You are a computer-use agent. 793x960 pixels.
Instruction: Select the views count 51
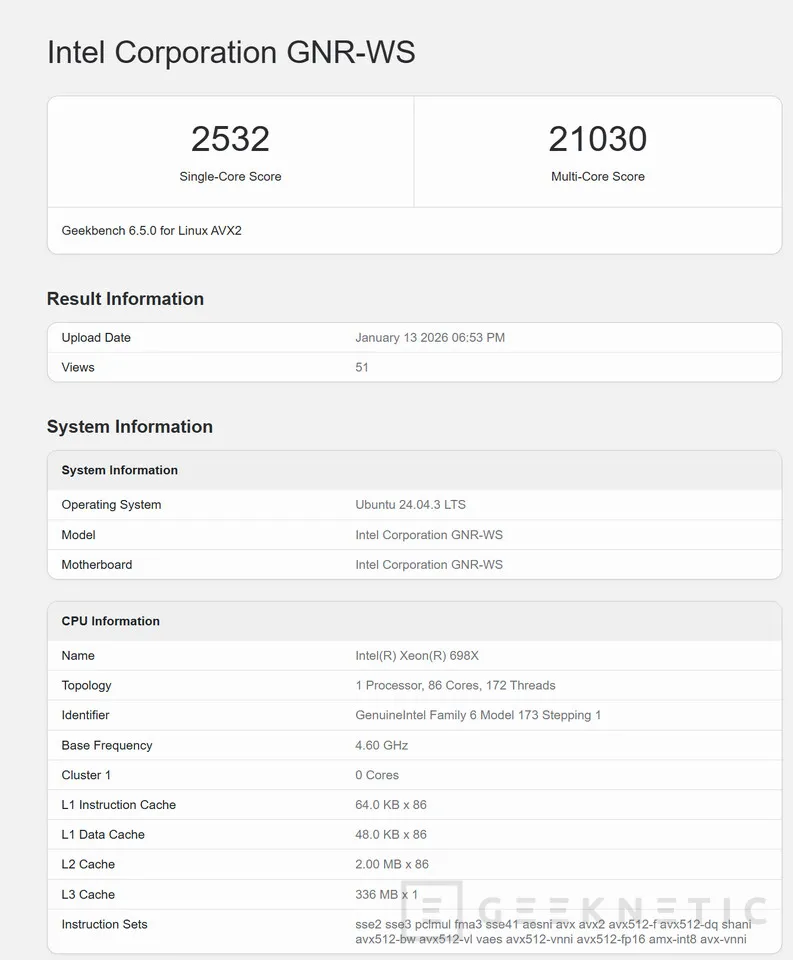[362, 367]
